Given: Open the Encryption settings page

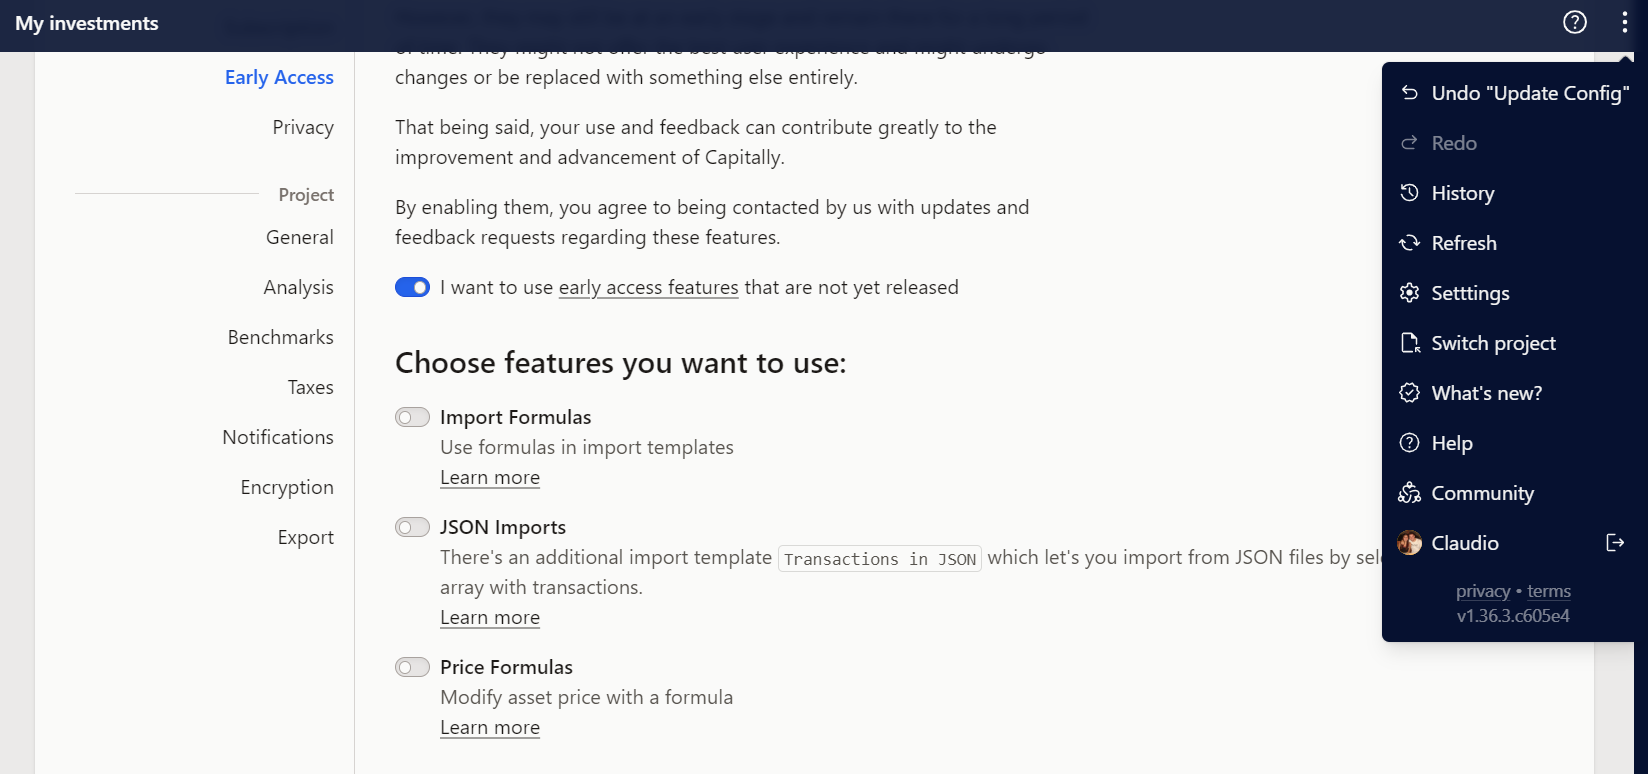Looking at the screenshot, I should point(287,487).
